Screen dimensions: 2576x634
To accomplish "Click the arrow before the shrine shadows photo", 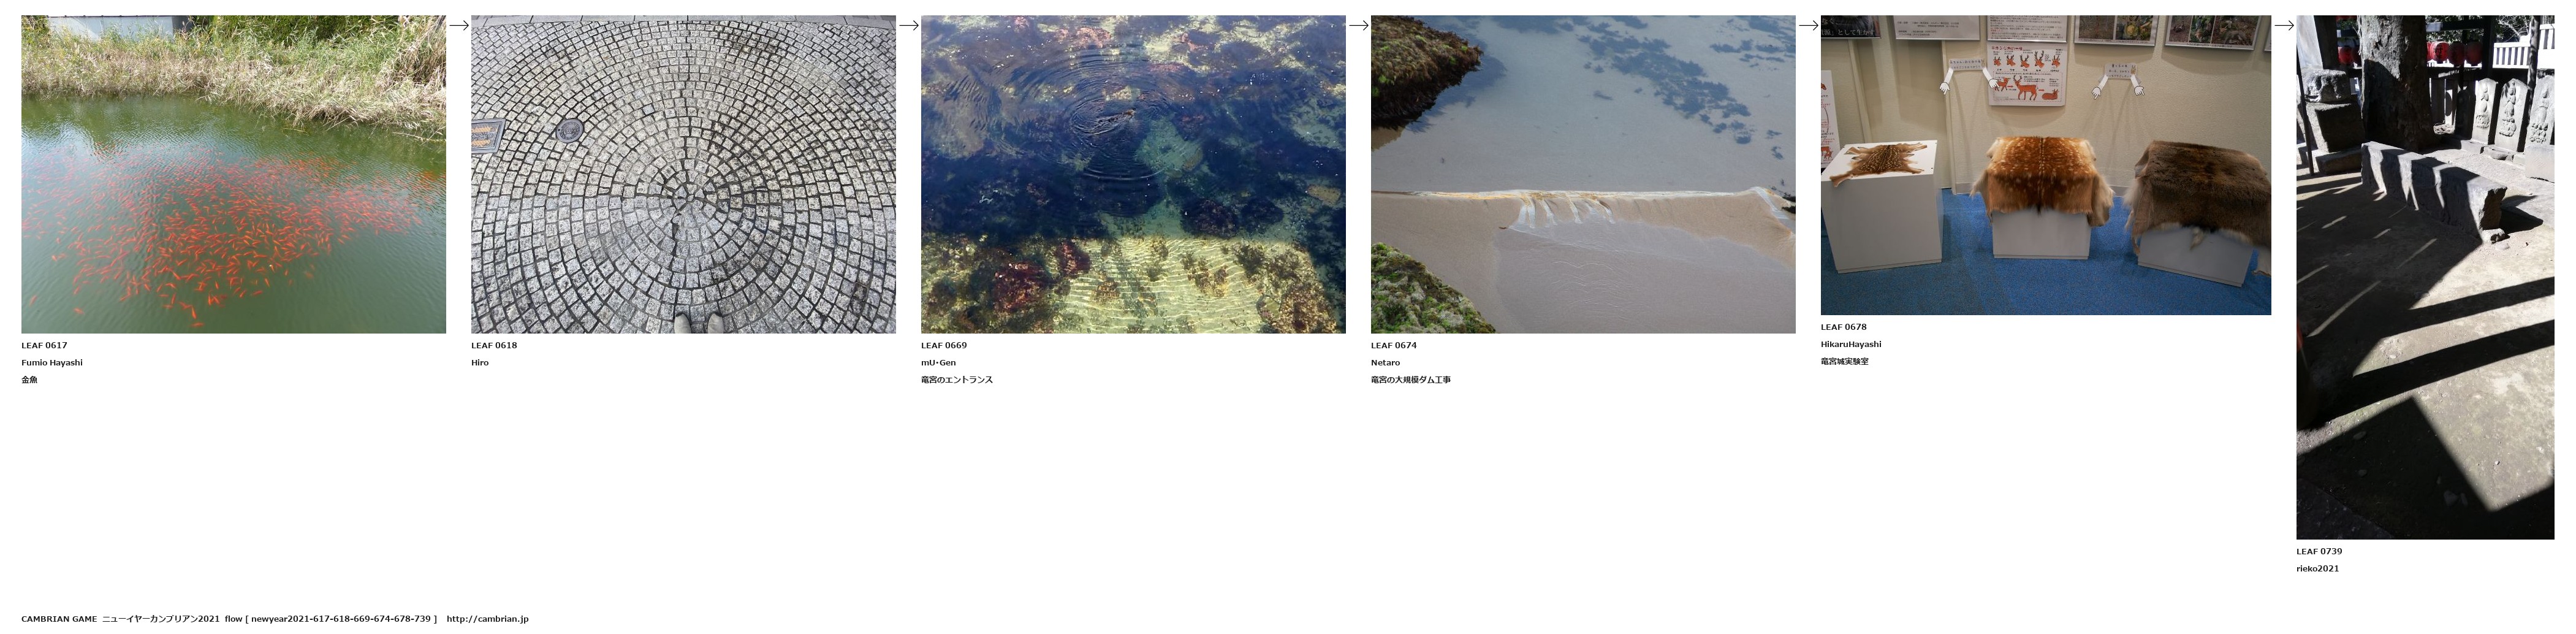I will [x=2284, y=26].
